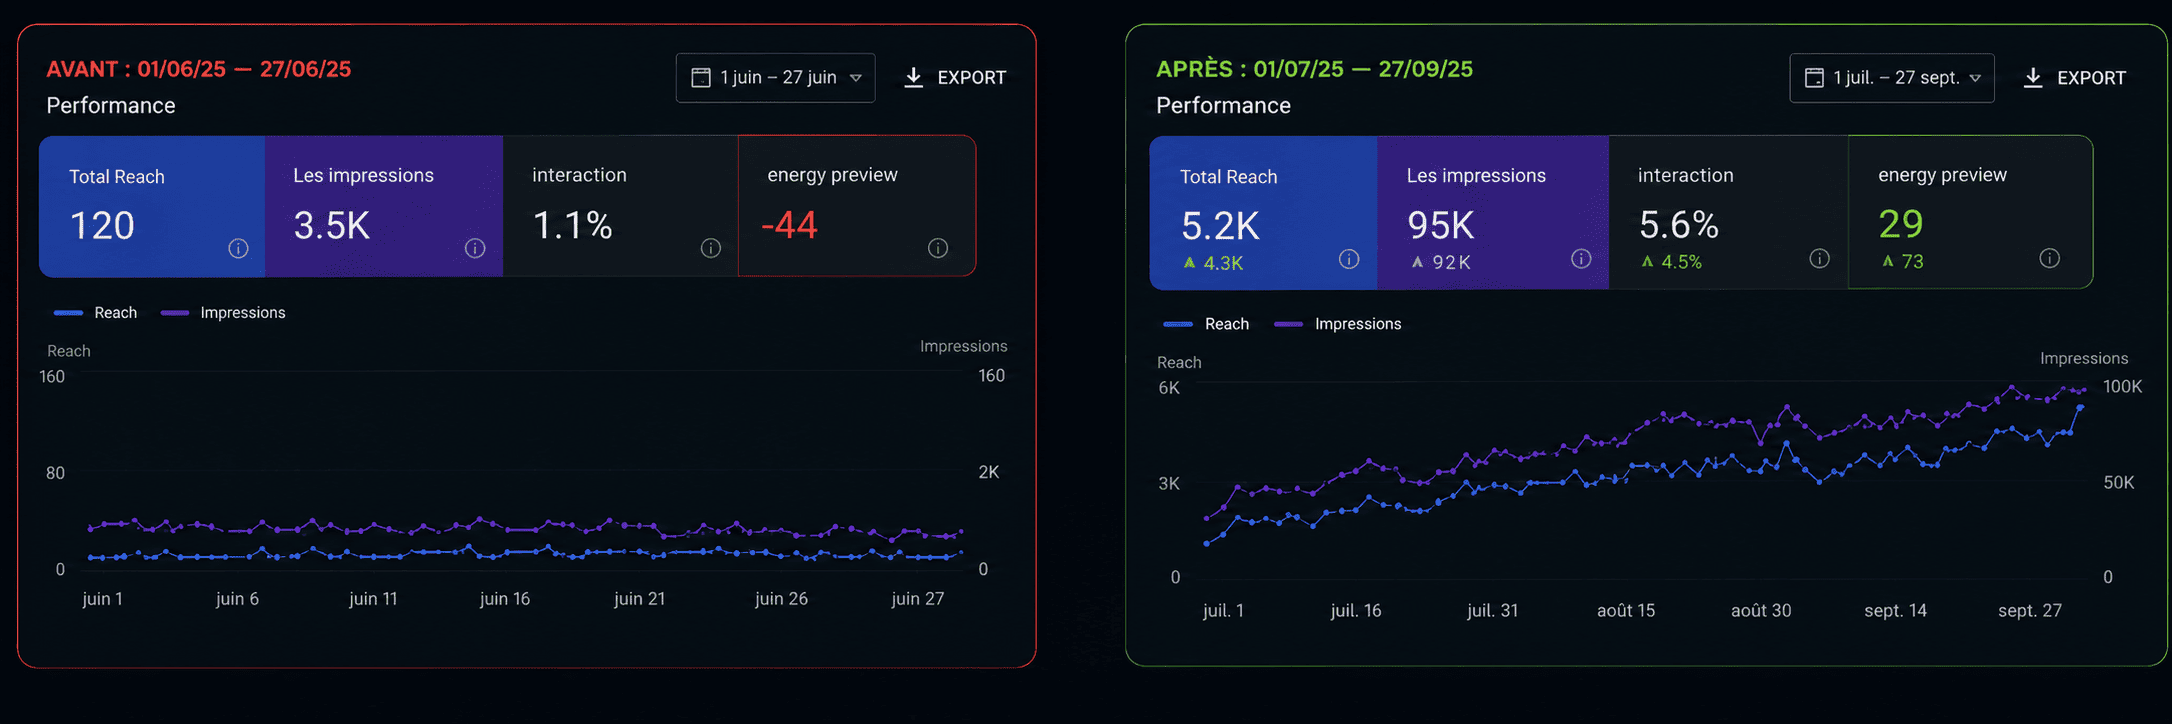Click the 100K Impressions axis value
The width and height of the screenshot is (2172, 724).
(x=2122, y=387)
